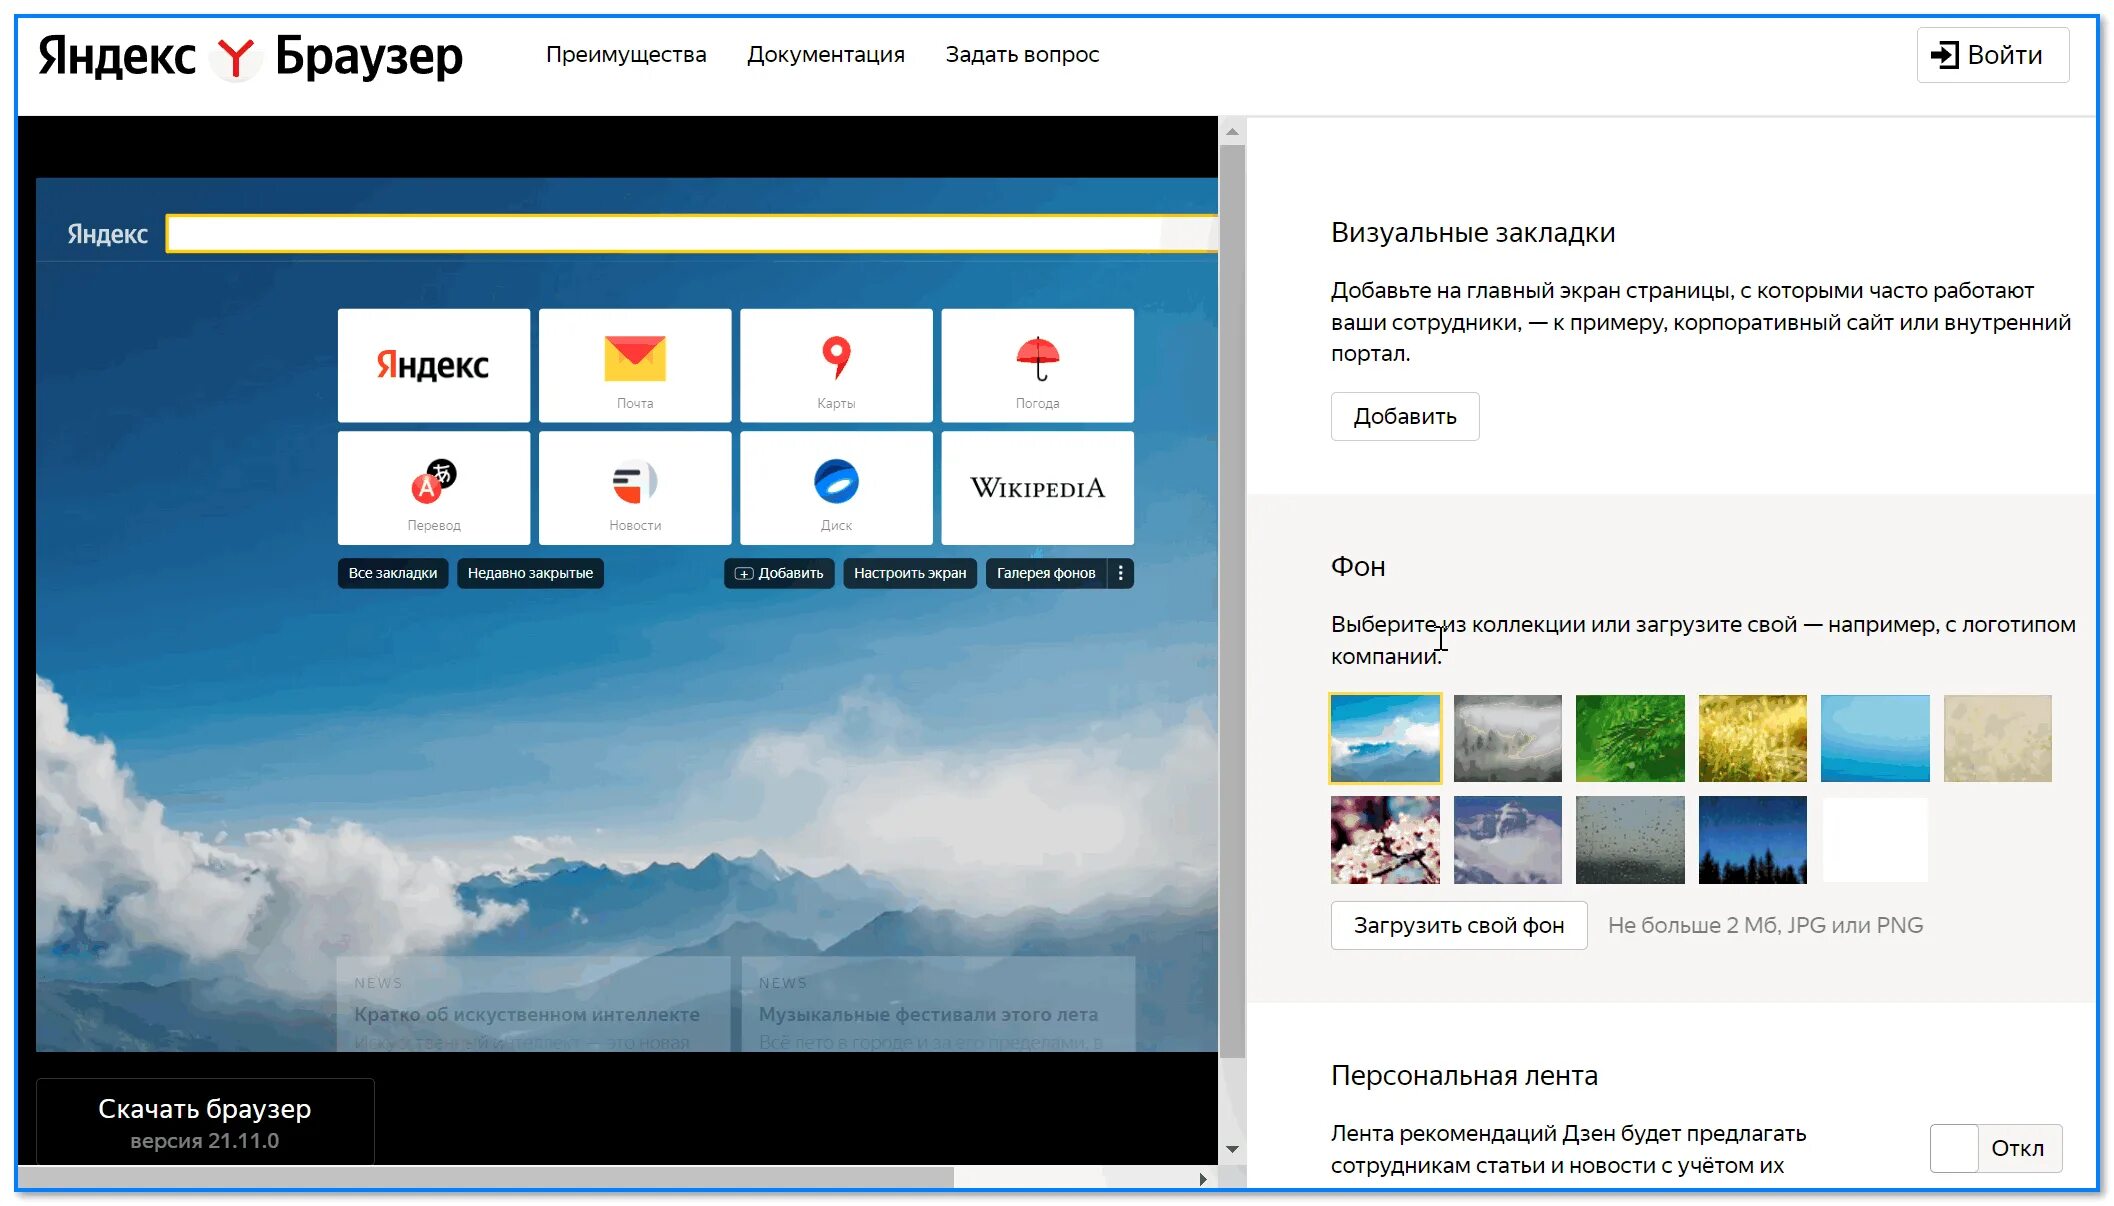
Task: Click the Яндекс Браузер header title
Action: pos(250,57)
